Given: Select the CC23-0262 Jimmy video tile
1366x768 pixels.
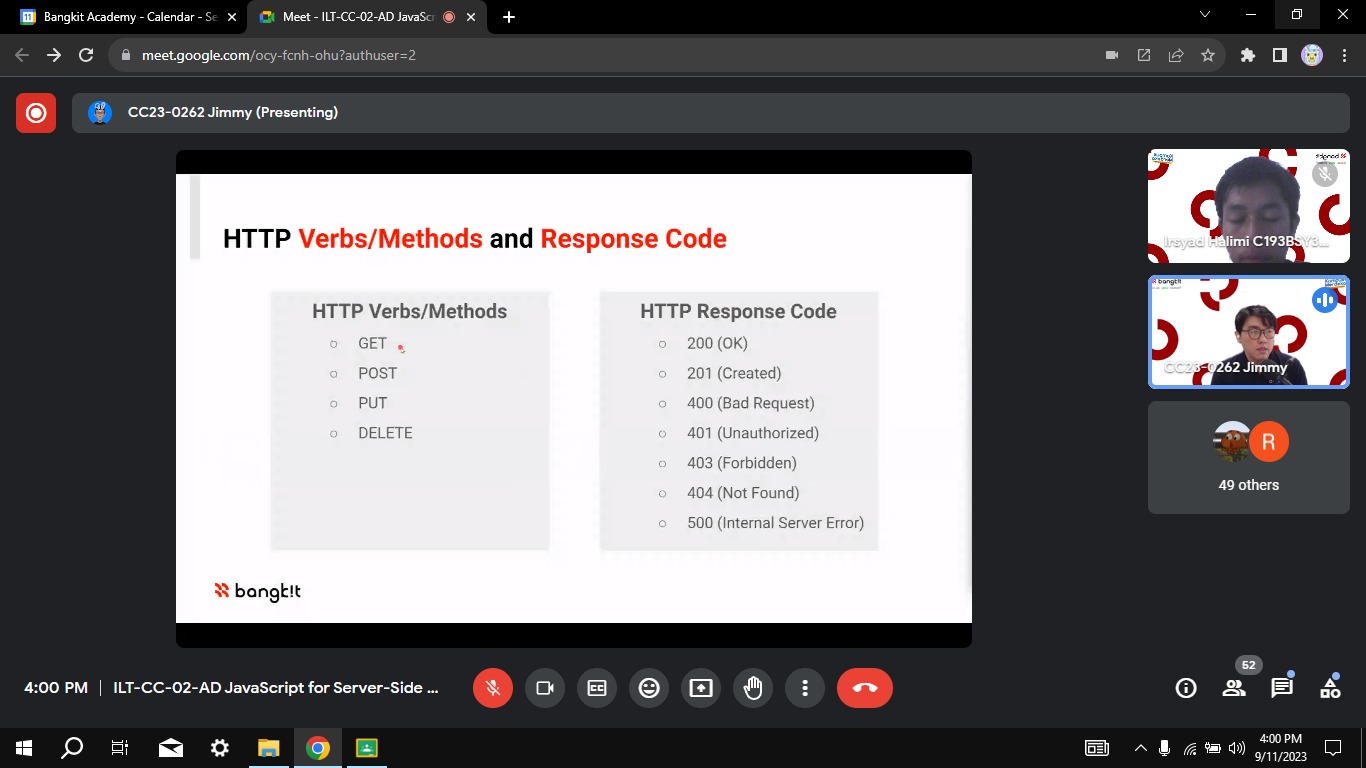Looking at the screenshot, I should click(x=1248, y=332).
